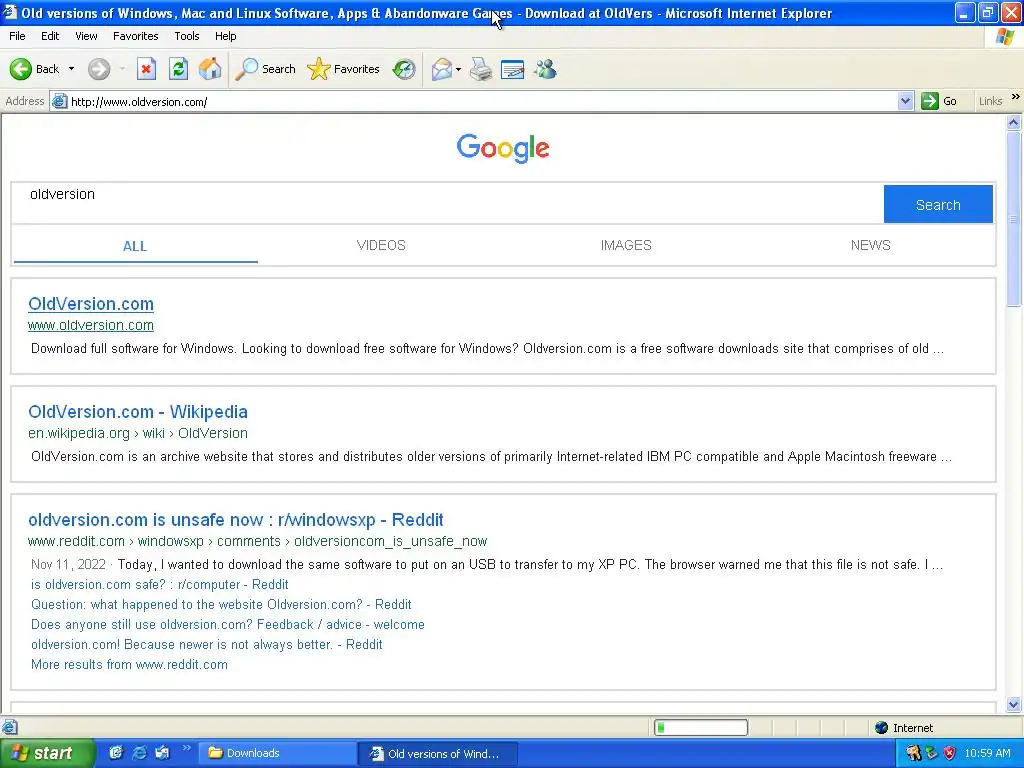1024x768 pixels.
Task: Expand the Quick Launch chevron
Action: (x=187, y=748)
